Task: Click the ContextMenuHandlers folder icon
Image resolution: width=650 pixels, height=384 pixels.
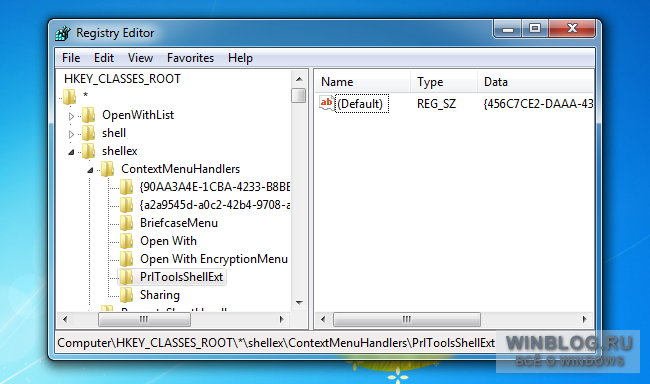Action: 107,169
